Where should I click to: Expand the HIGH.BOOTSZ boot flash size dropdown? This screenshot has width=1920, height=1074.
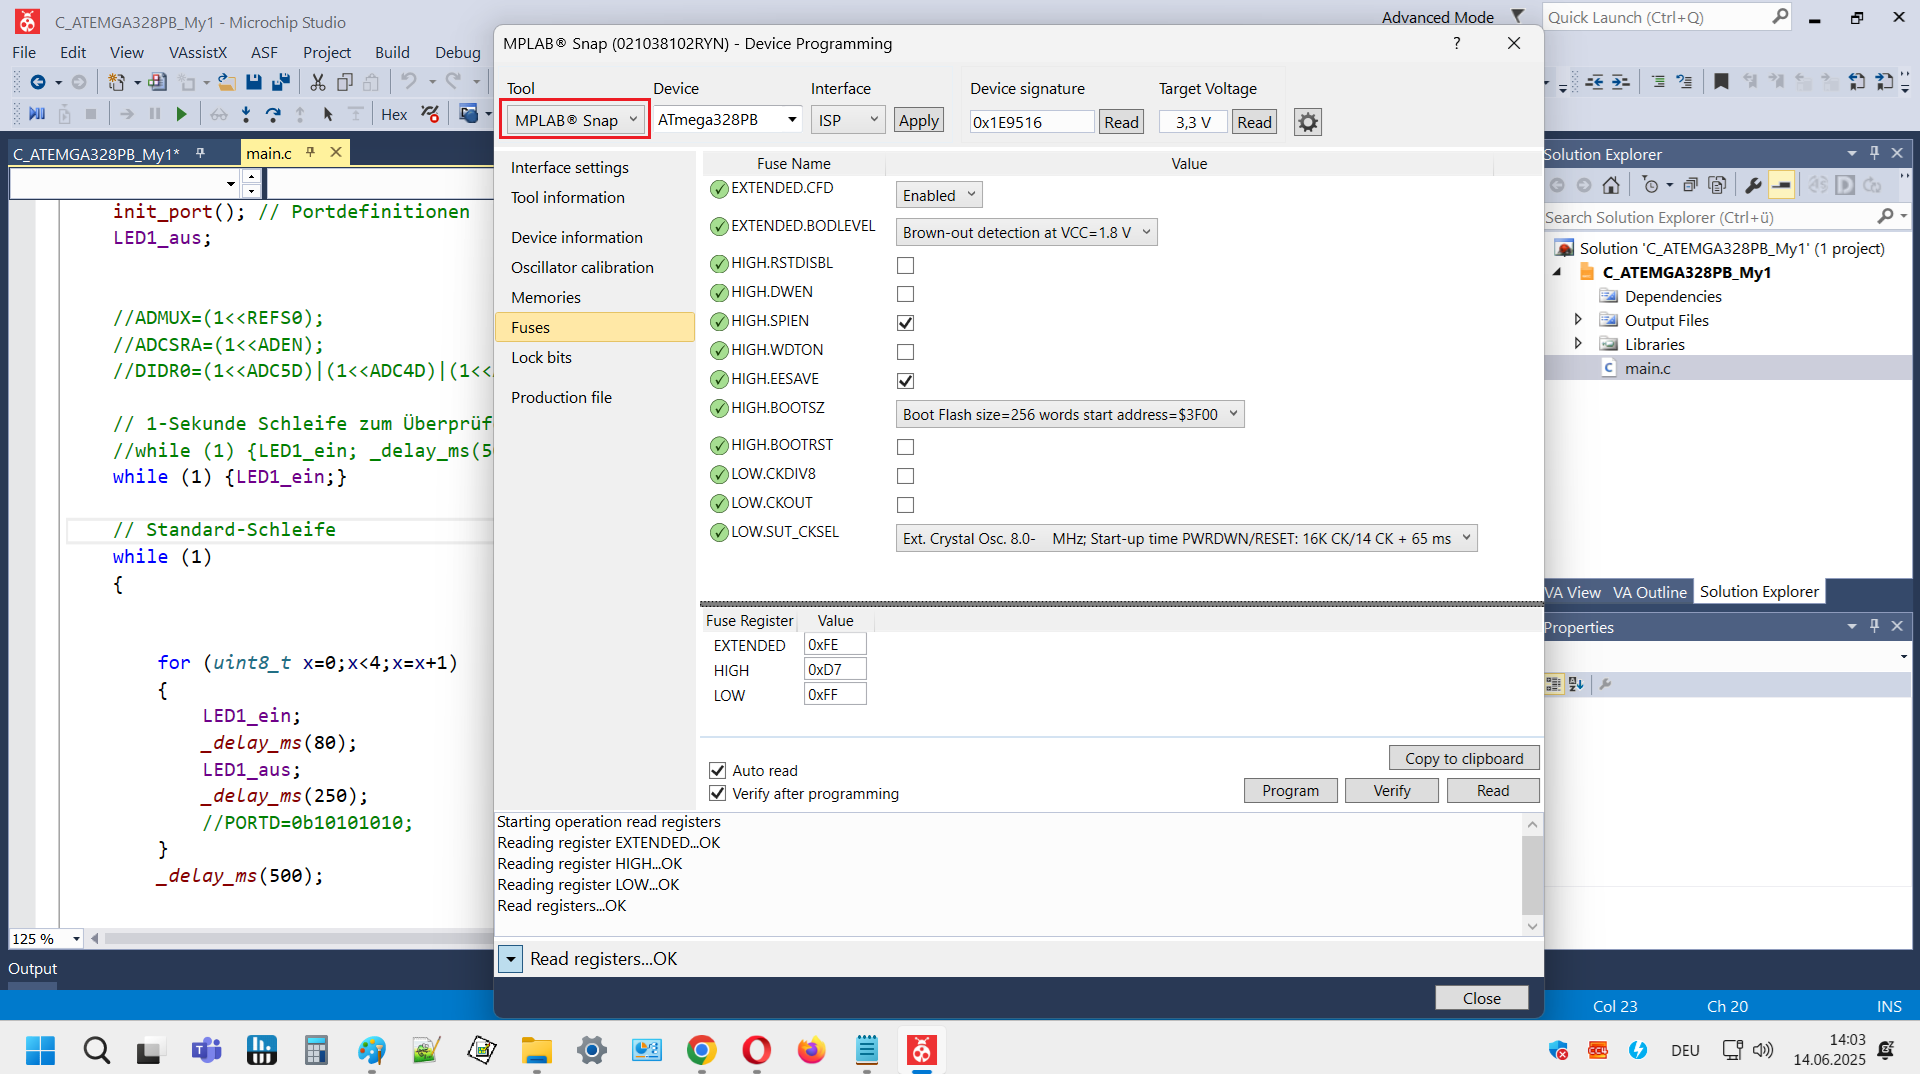pyautogui.click(x=1069, y=414)
